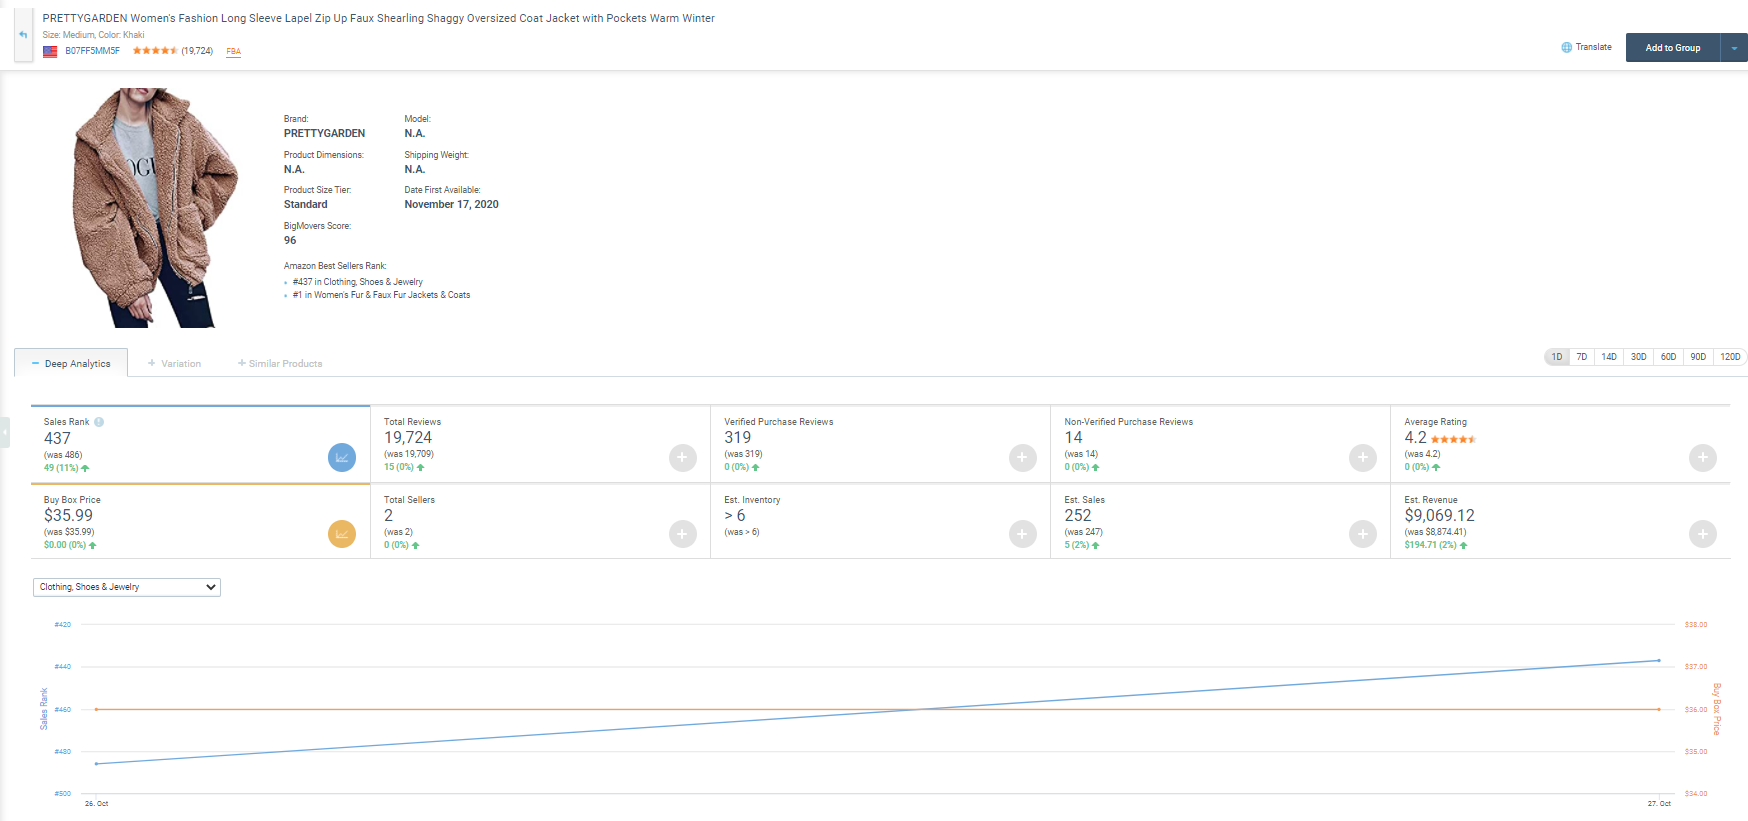This screenshot has width=1748, height=821.
Task: Add Total Sellers to chart
Action: click(x=682, y=534)
